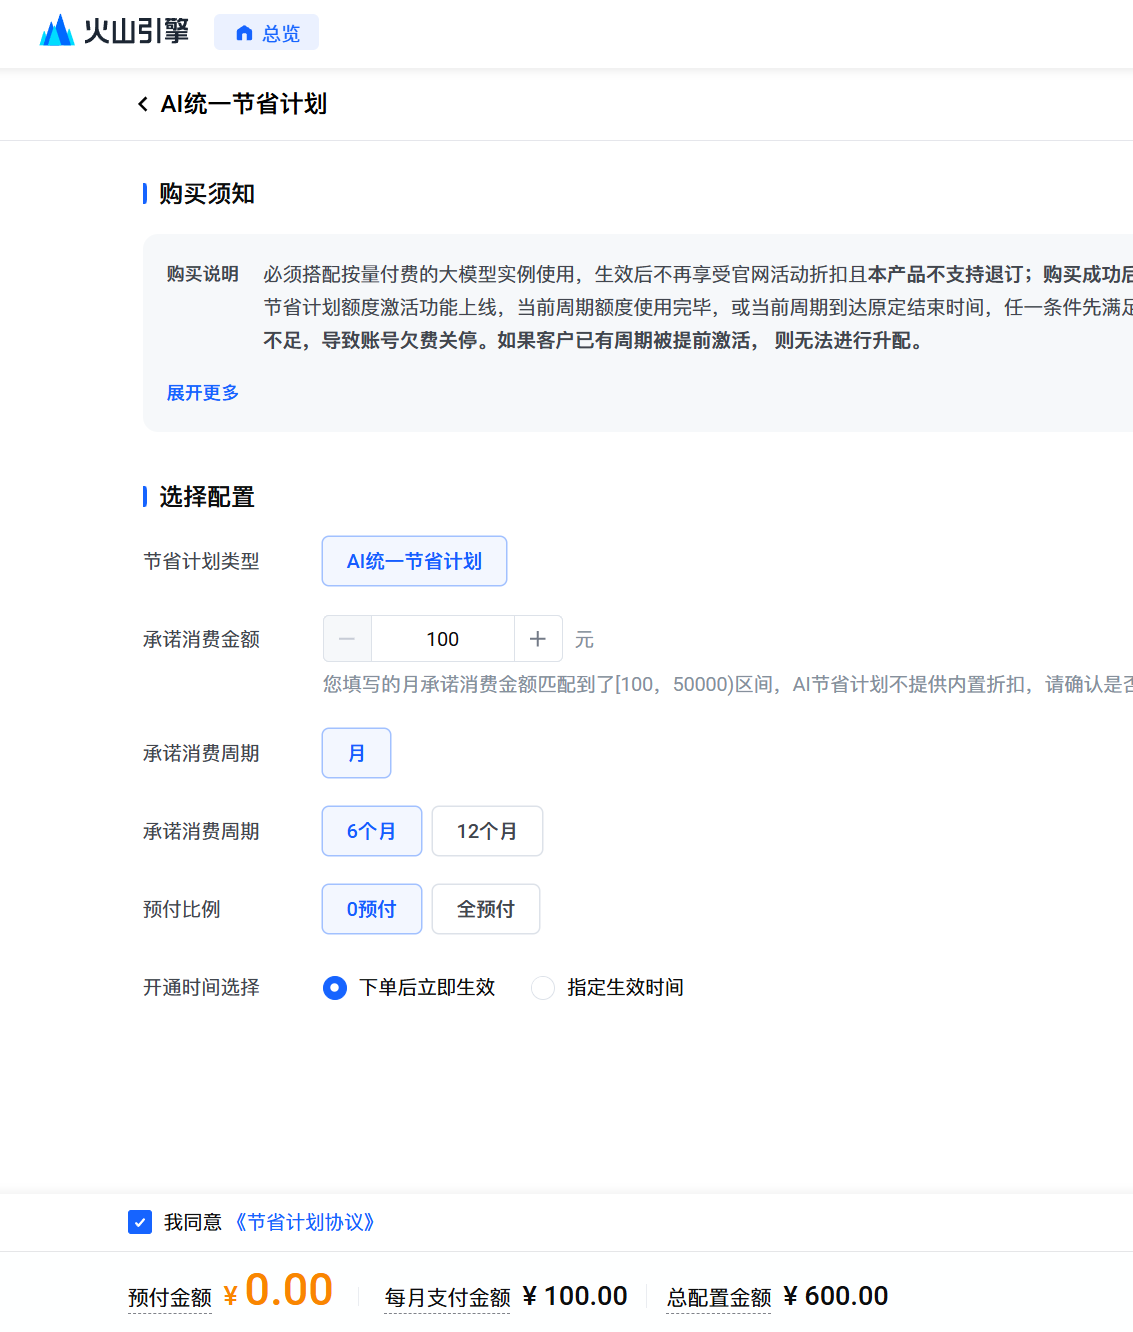
Task: Click the 火山引擎 logo
Action: pyautogui.click(x=114, y=31)
